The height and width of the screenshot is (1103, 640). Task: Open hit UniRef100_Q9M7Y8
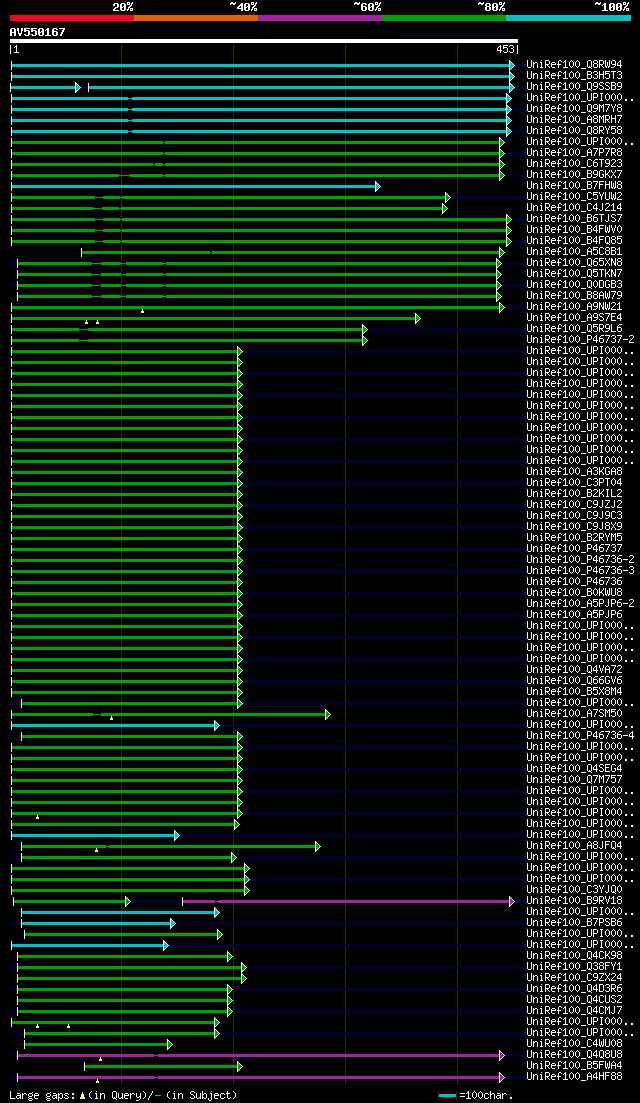574,109
